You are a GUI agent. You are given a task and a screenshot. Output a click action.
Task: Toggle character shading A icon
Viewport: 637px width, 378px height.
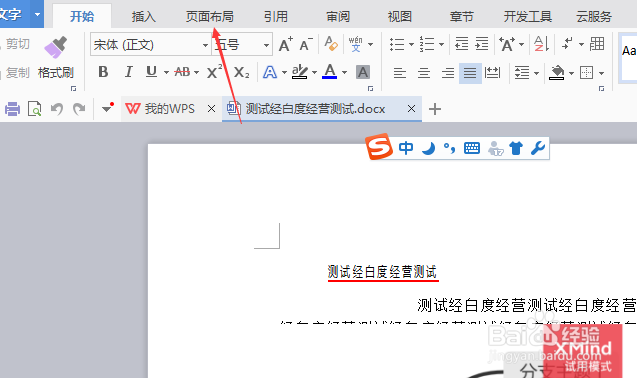(x=363, y=72)
